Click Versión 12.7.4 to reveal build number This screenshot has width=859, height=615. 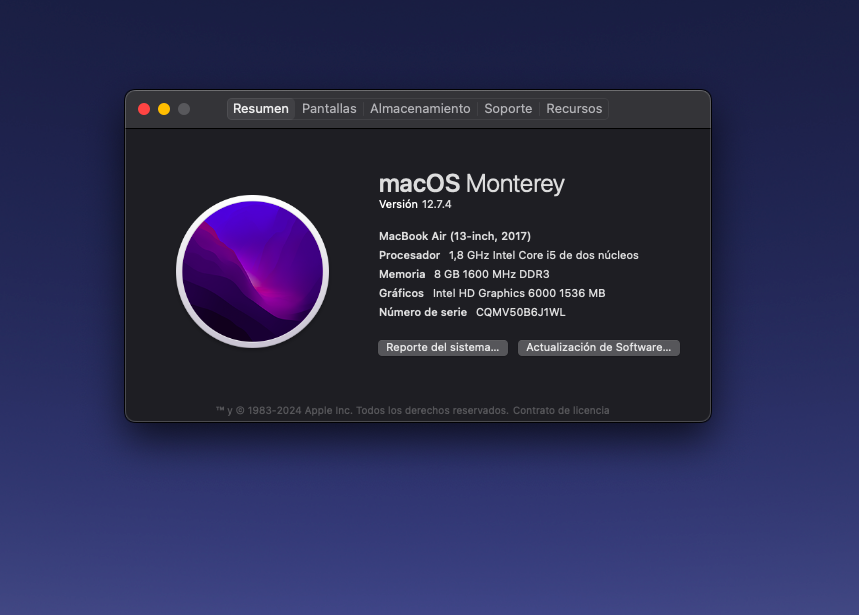tap(415, 205)
